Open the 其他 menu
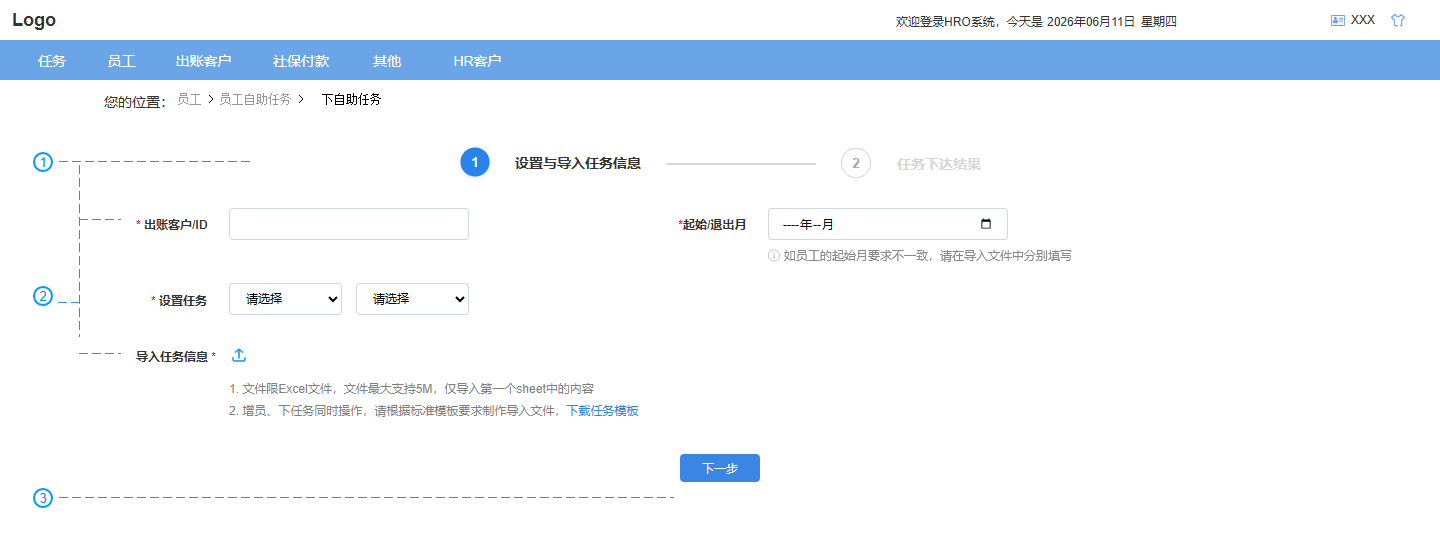 click(387, 61)
